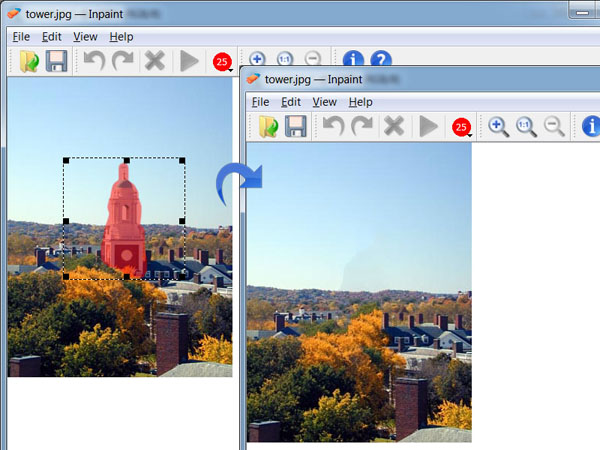Open File menu in back window
This screenshot has height=450, width=600.
pos(19,37)
